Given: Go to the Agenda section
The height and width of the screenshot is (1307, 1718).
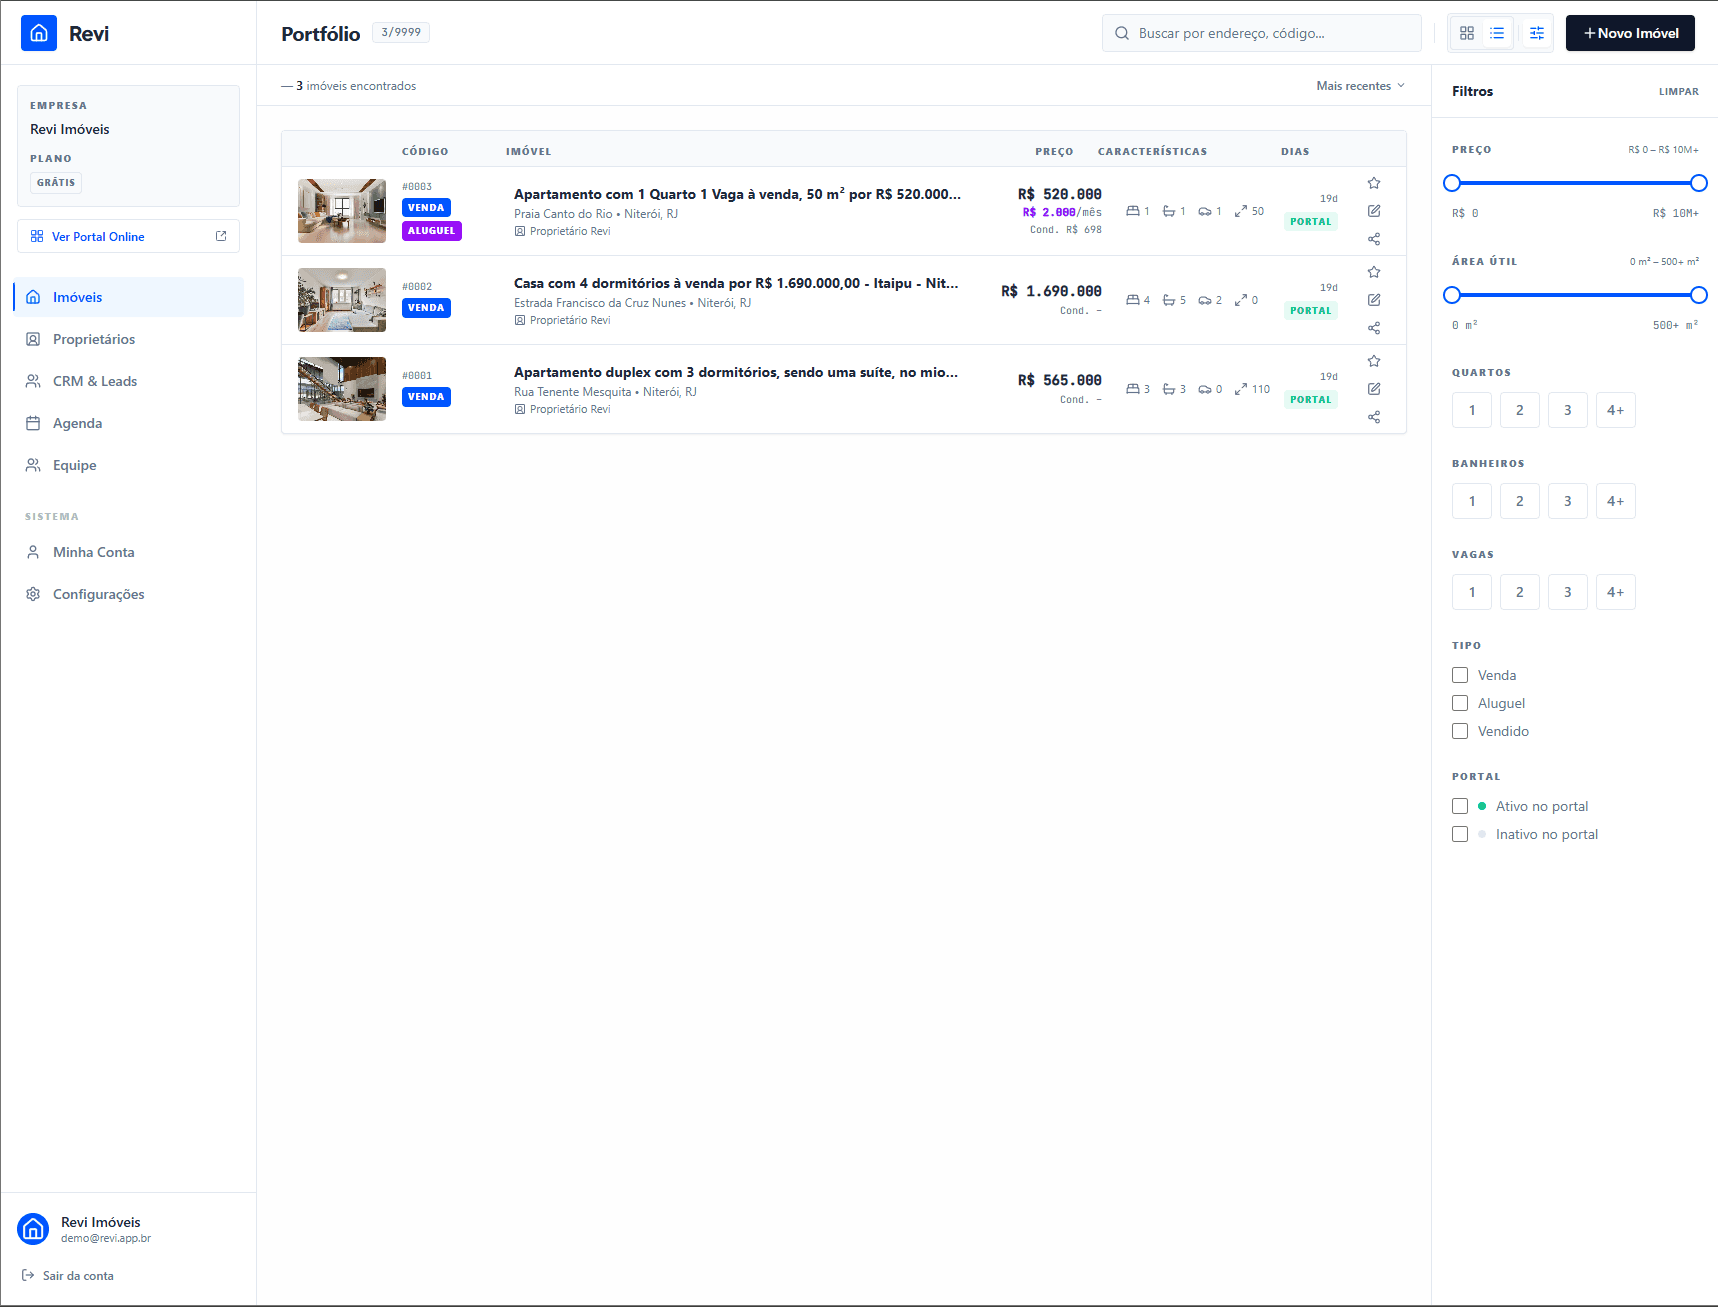Looking at the screenshot, I should pyautogui.click(x=77, y=423).
